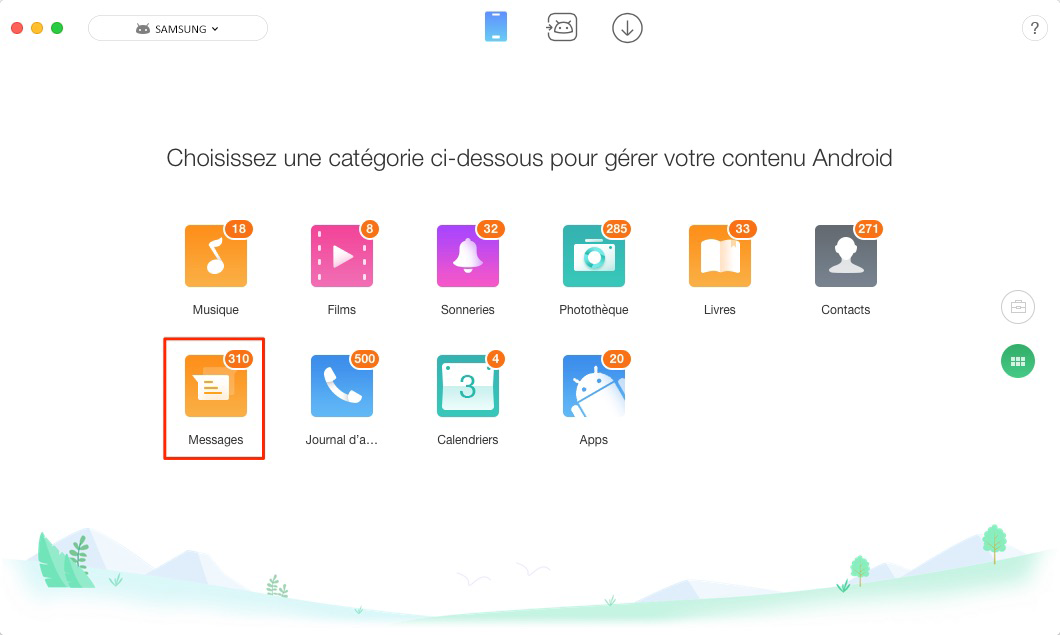Open the Films category icon
The width and height of the screenshot is (1060, 635).
tap(341, 257)
